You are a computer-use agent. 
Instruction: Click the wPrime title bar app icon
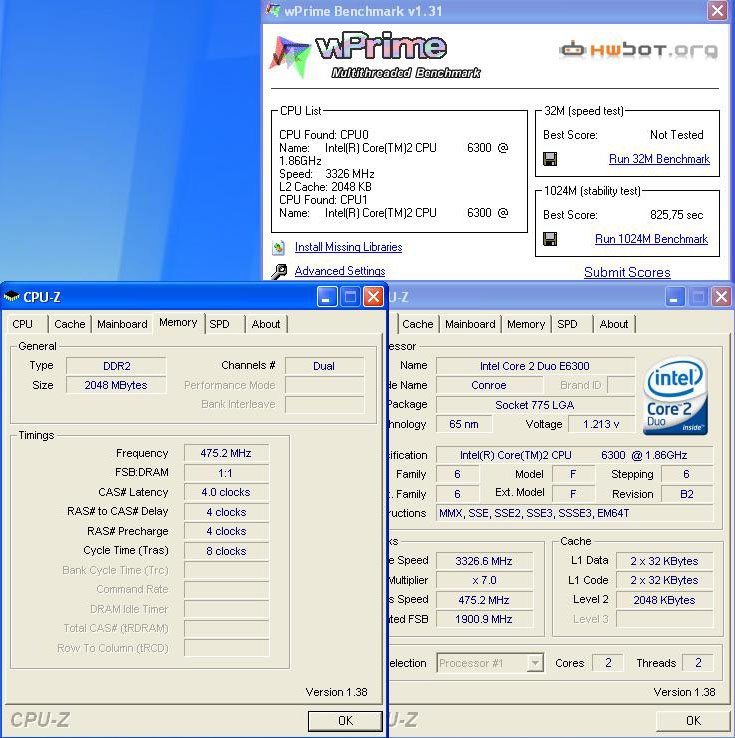pos(273,9)
